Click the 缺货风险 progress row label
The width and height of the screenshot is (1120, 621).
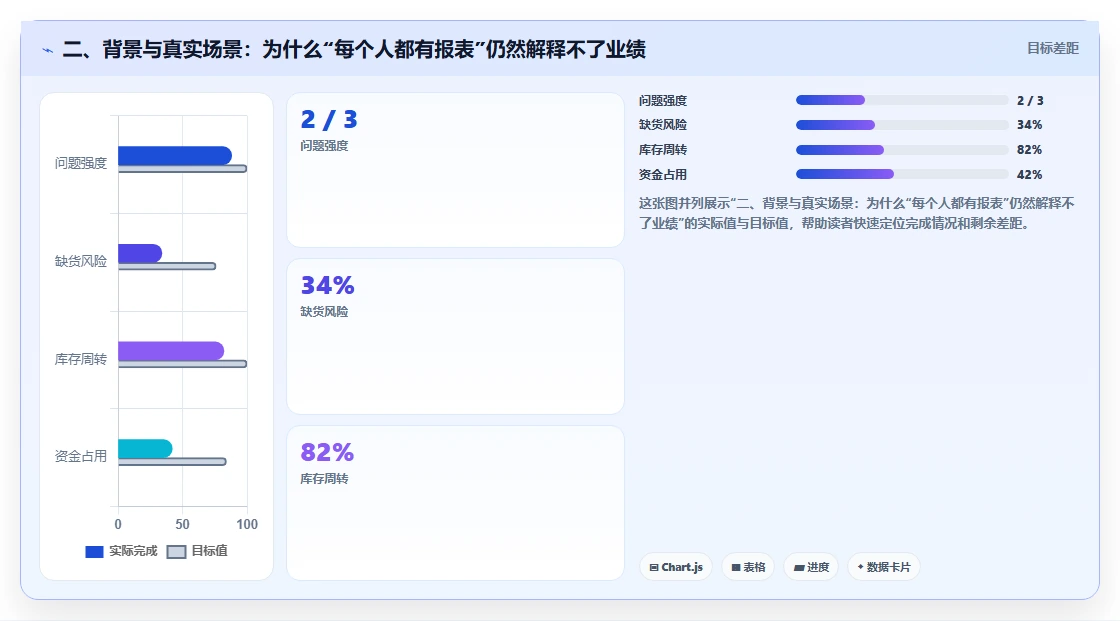(663, 125)
